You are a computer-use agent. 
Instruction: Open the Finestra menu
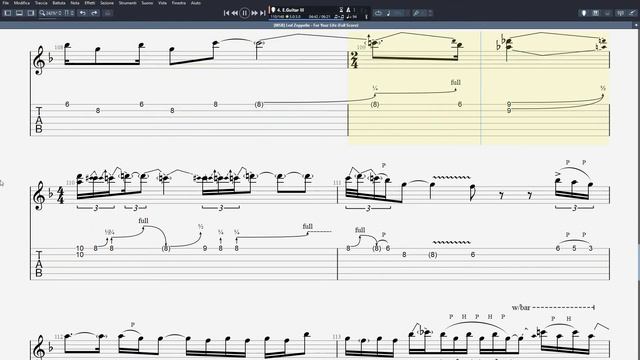tap(179, 3)
